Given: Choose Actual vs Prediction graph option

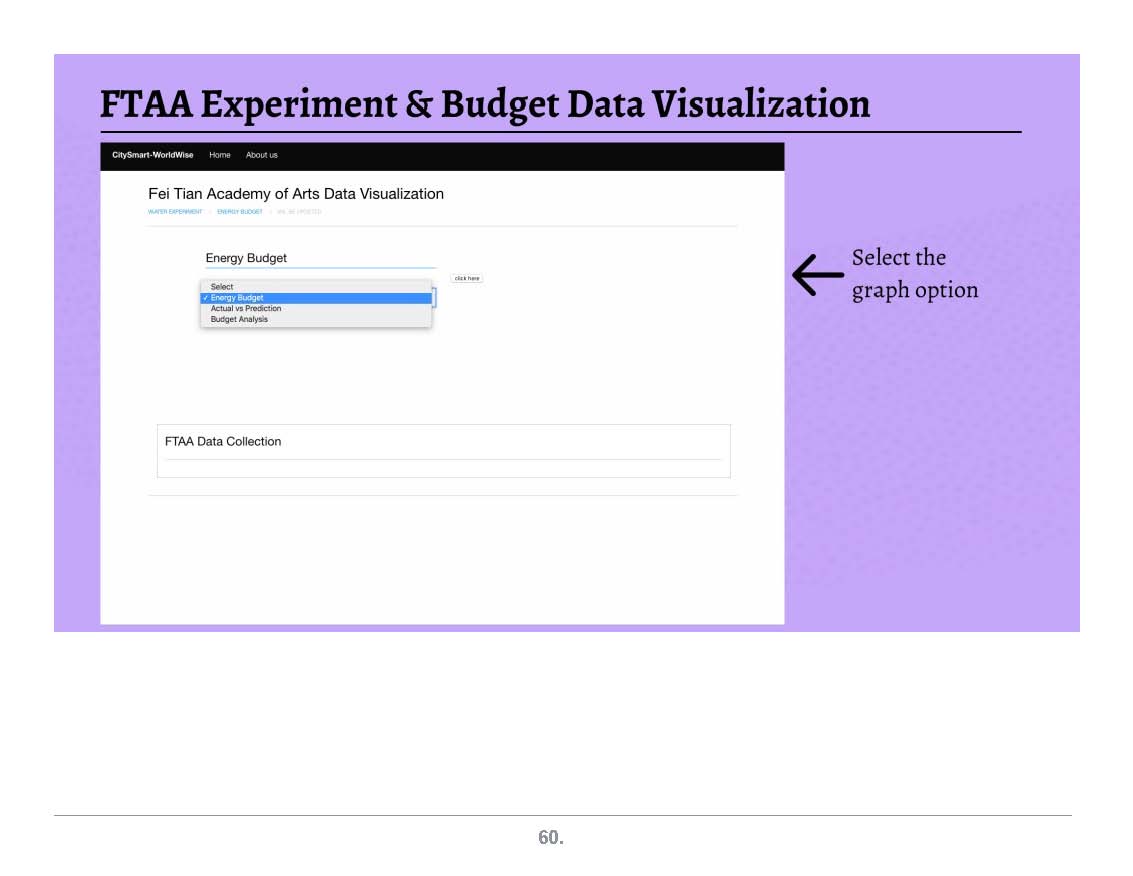Looking at the screenshot, I should pos(246,309).
